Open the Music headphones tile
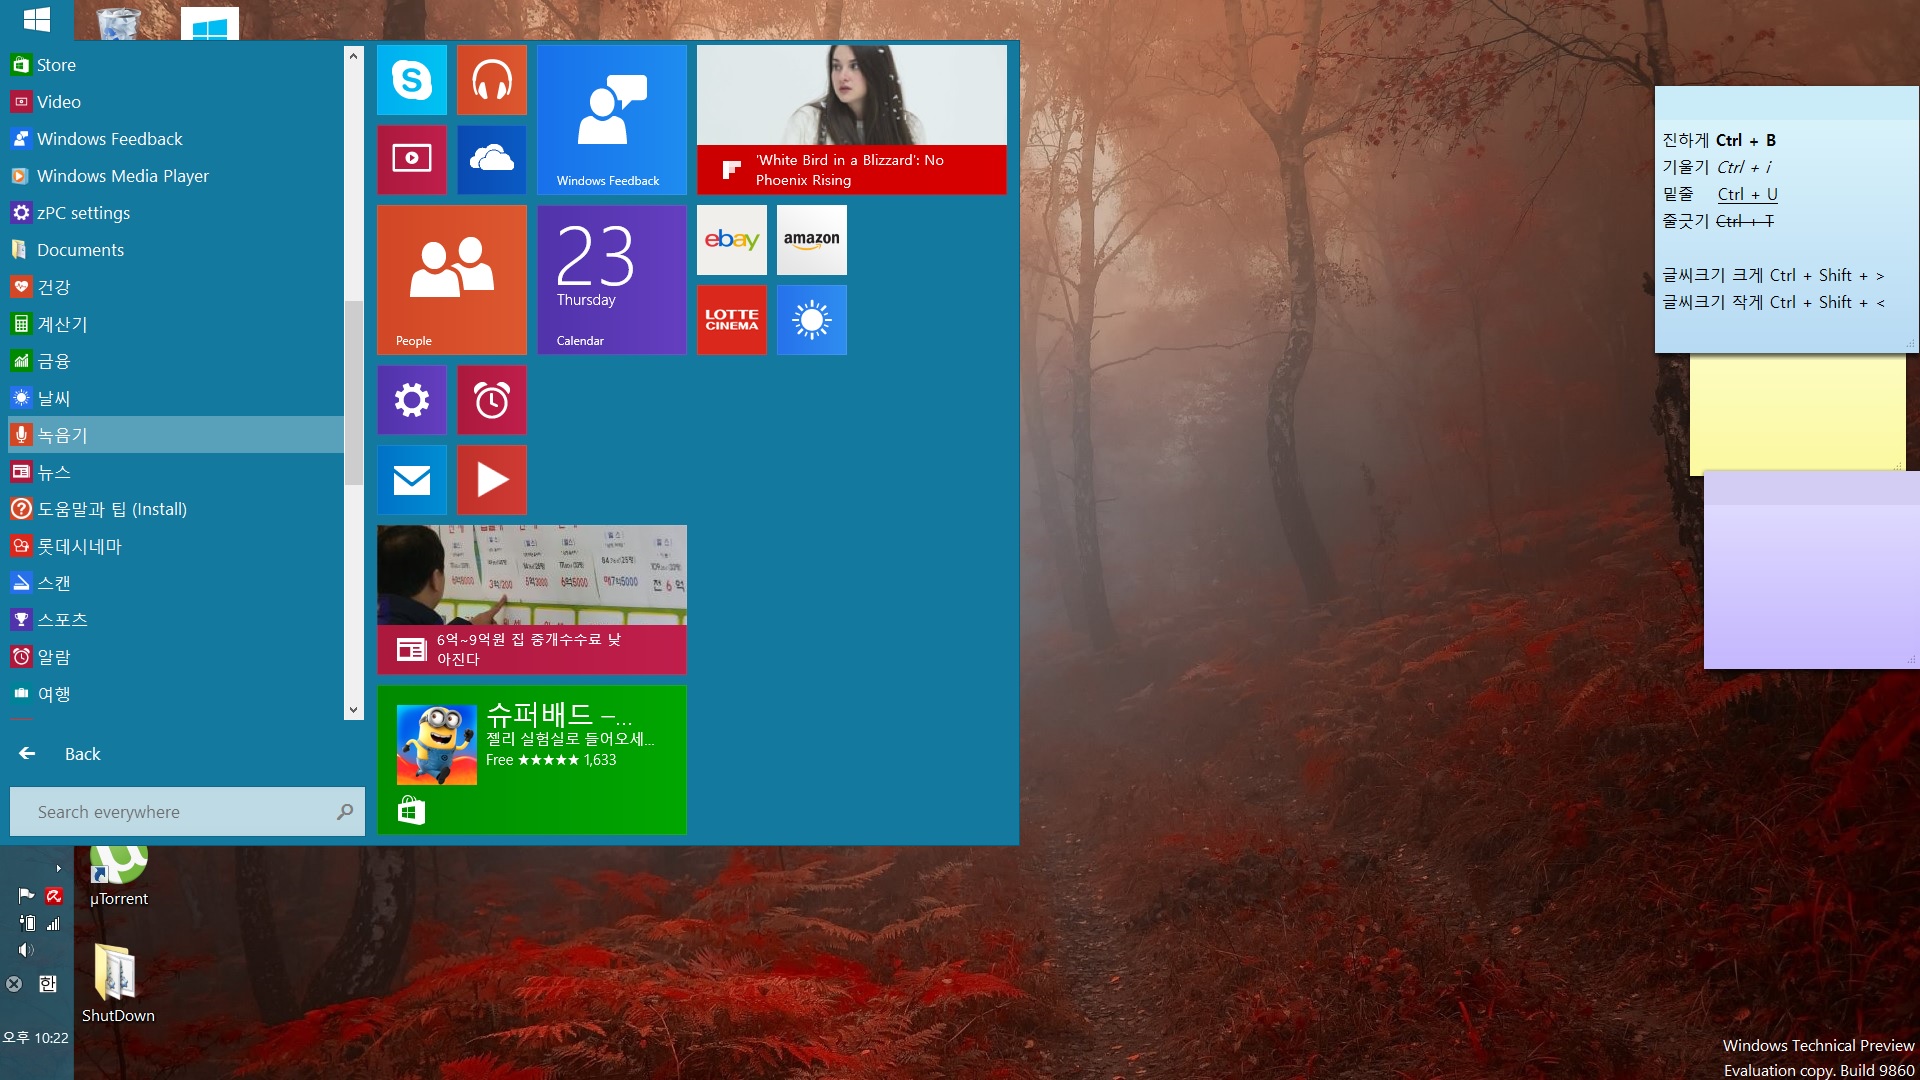1920x1080 pixels. click(491, 80)
